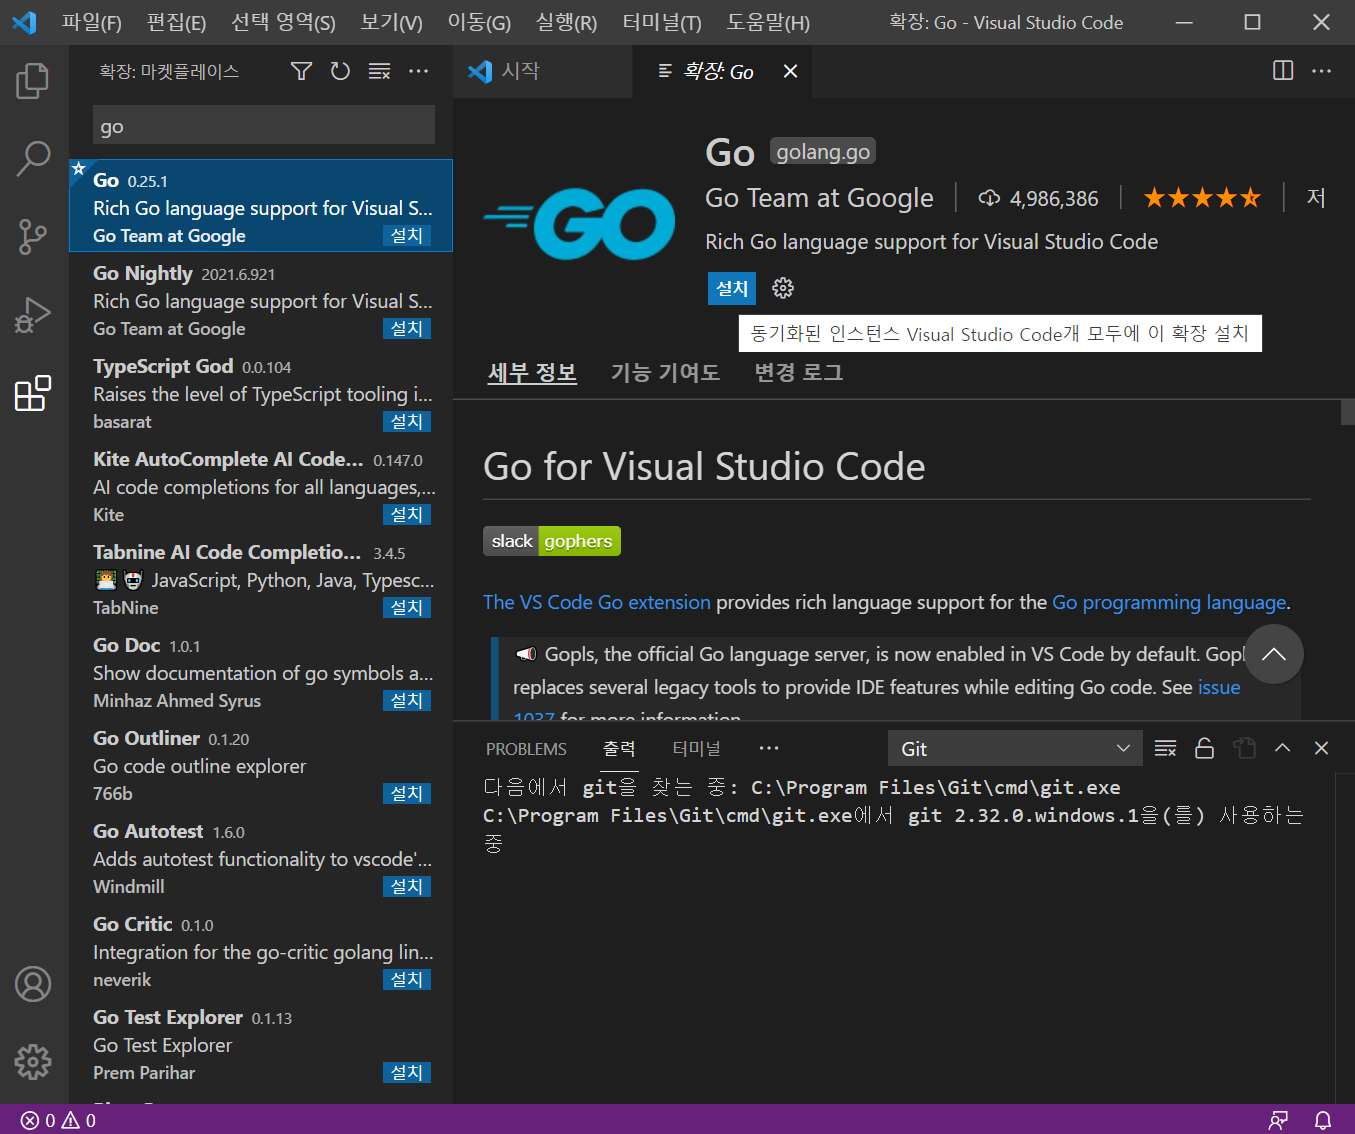This screenshot has height=1134, width=1355.
Task: Open the issue link in Gopls notice
Action: (1219, 687)
